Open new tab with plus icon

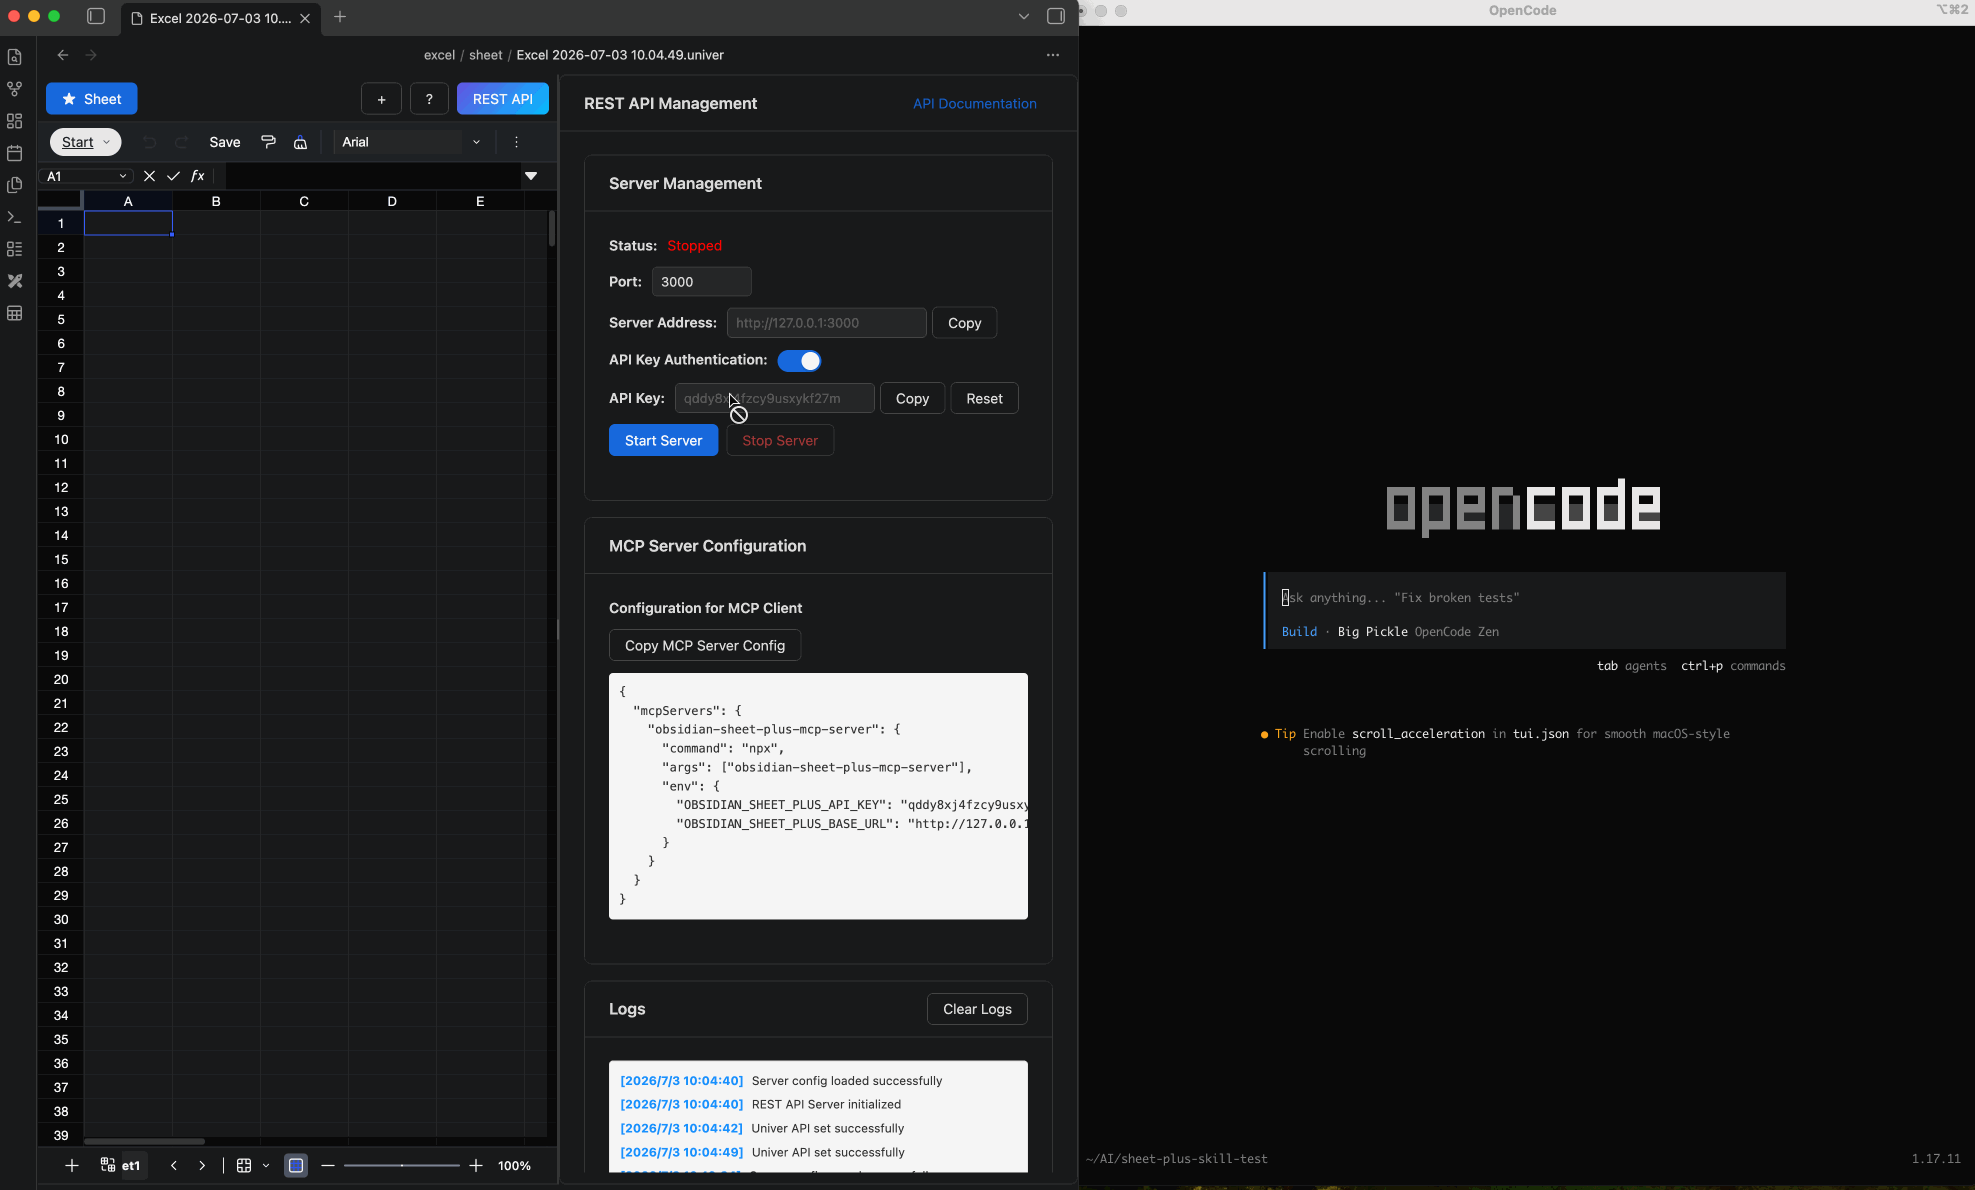(340, 17)
